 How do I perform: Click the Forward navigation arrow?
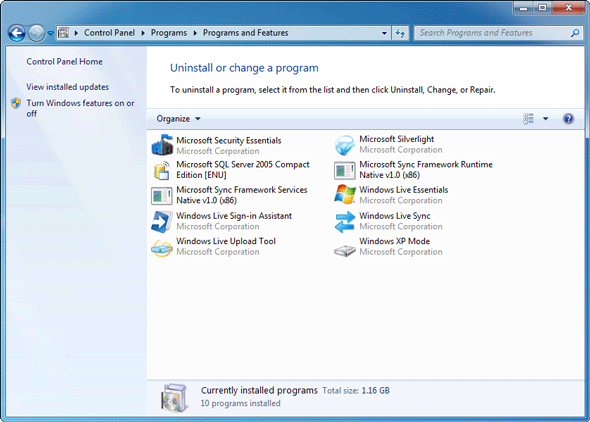click(36, 33)
